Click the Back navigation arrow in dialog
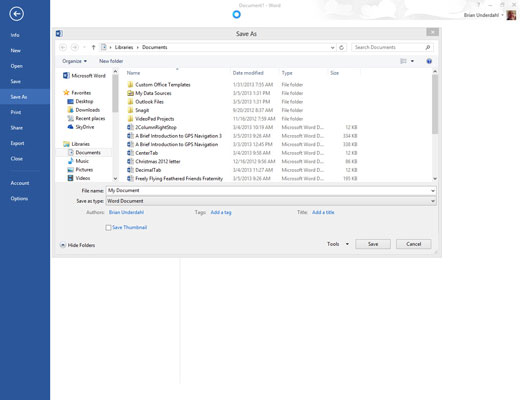The image size is (520, 400). [x=63, y=47]
